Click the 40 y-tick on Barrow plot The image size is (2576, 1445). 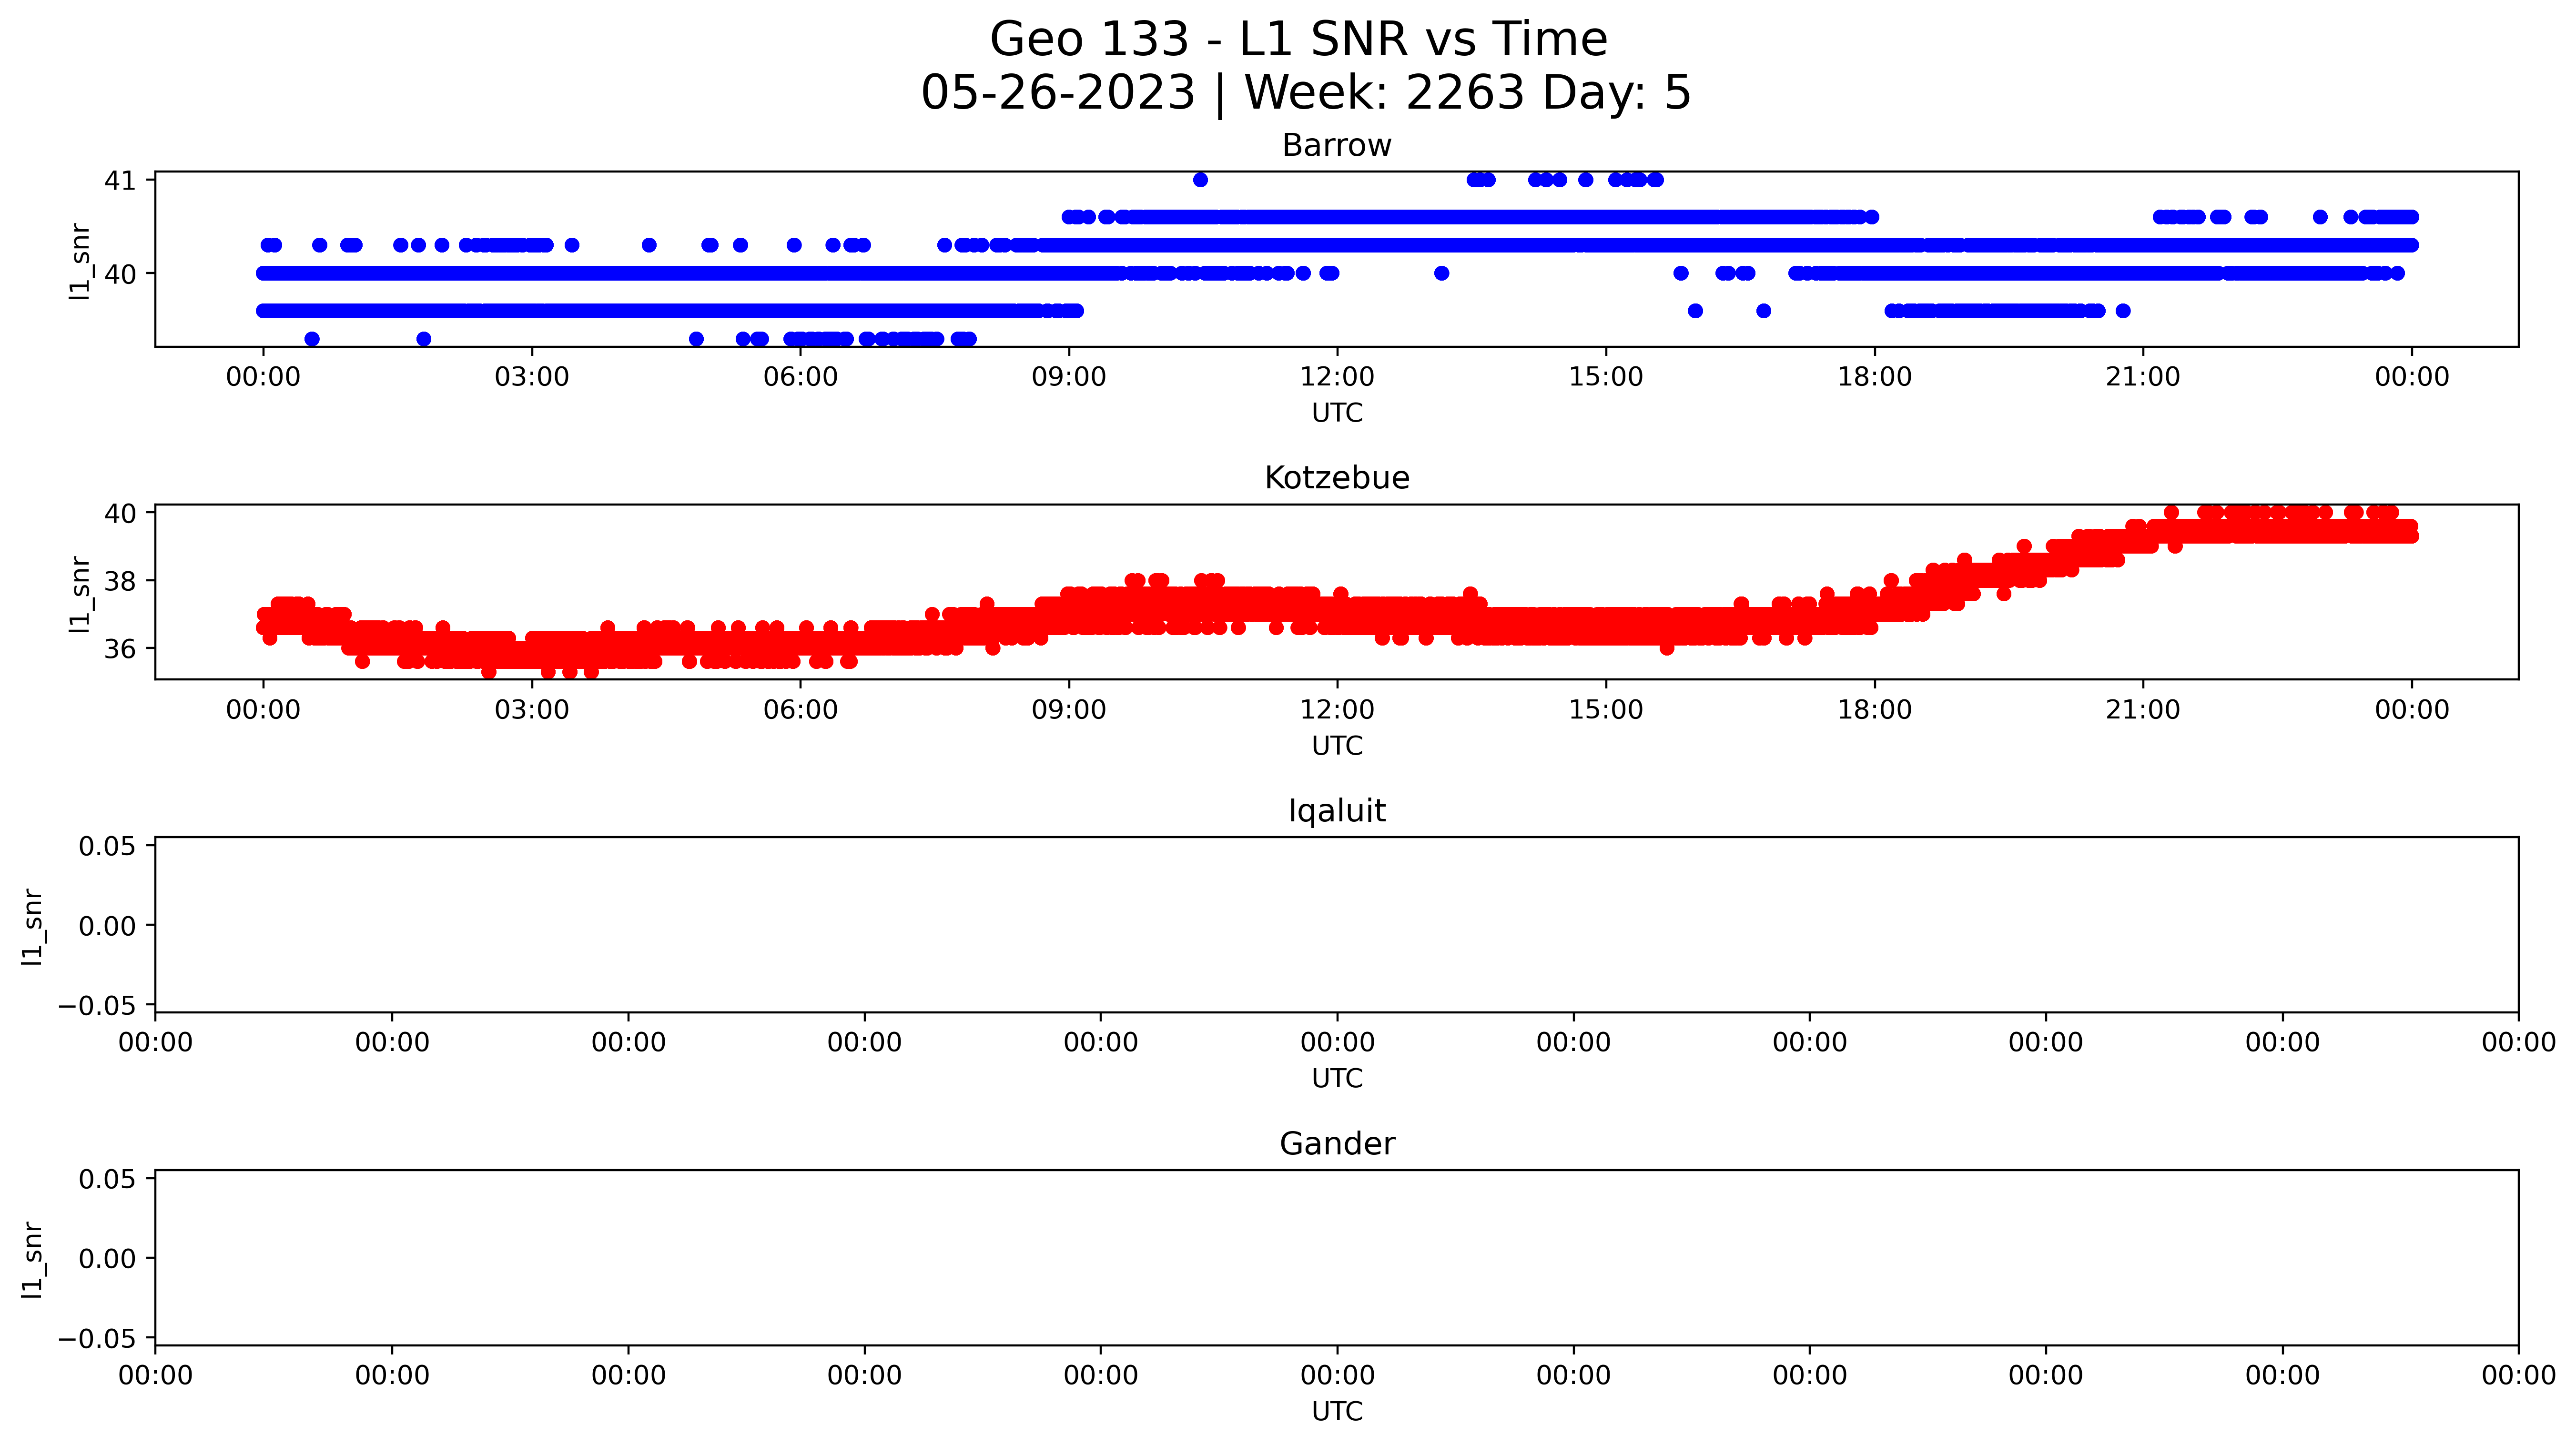pos(120,274)
